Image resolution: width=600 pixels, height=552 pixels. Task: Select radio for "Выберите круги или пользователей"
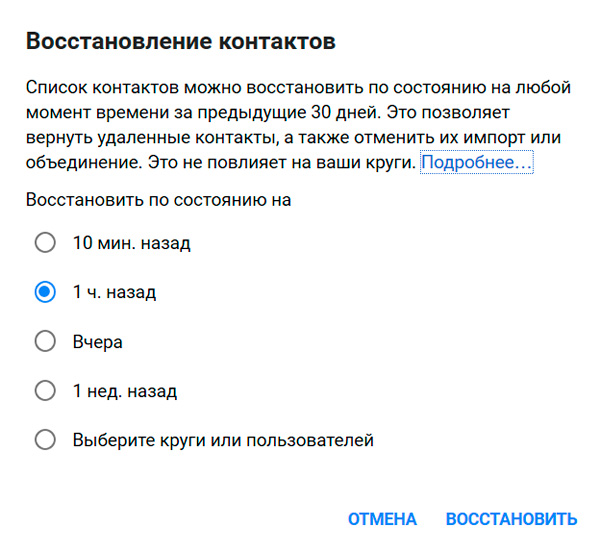(45, 439)
